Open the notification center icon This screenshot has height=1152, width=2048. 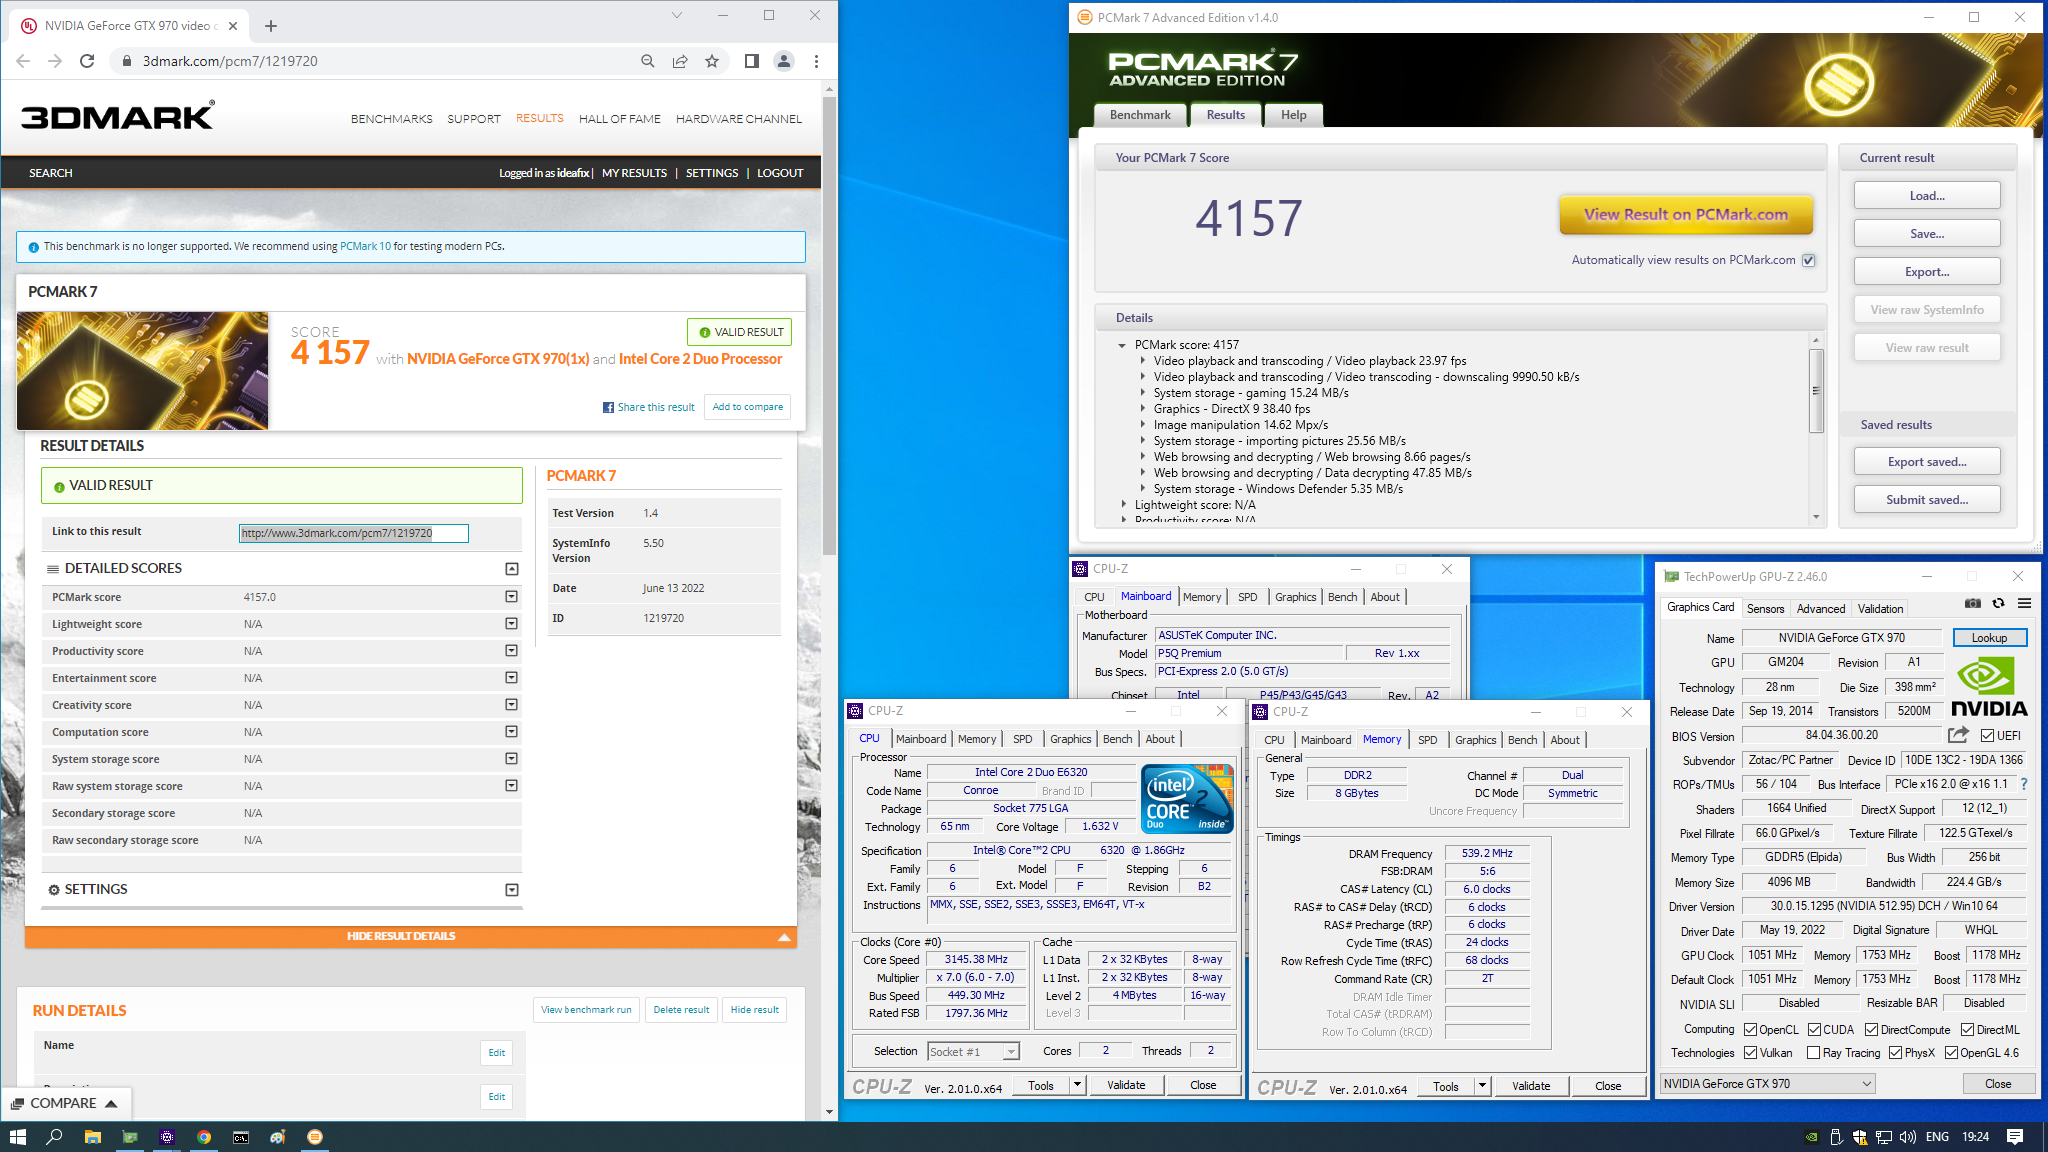coord(2015,1137)
